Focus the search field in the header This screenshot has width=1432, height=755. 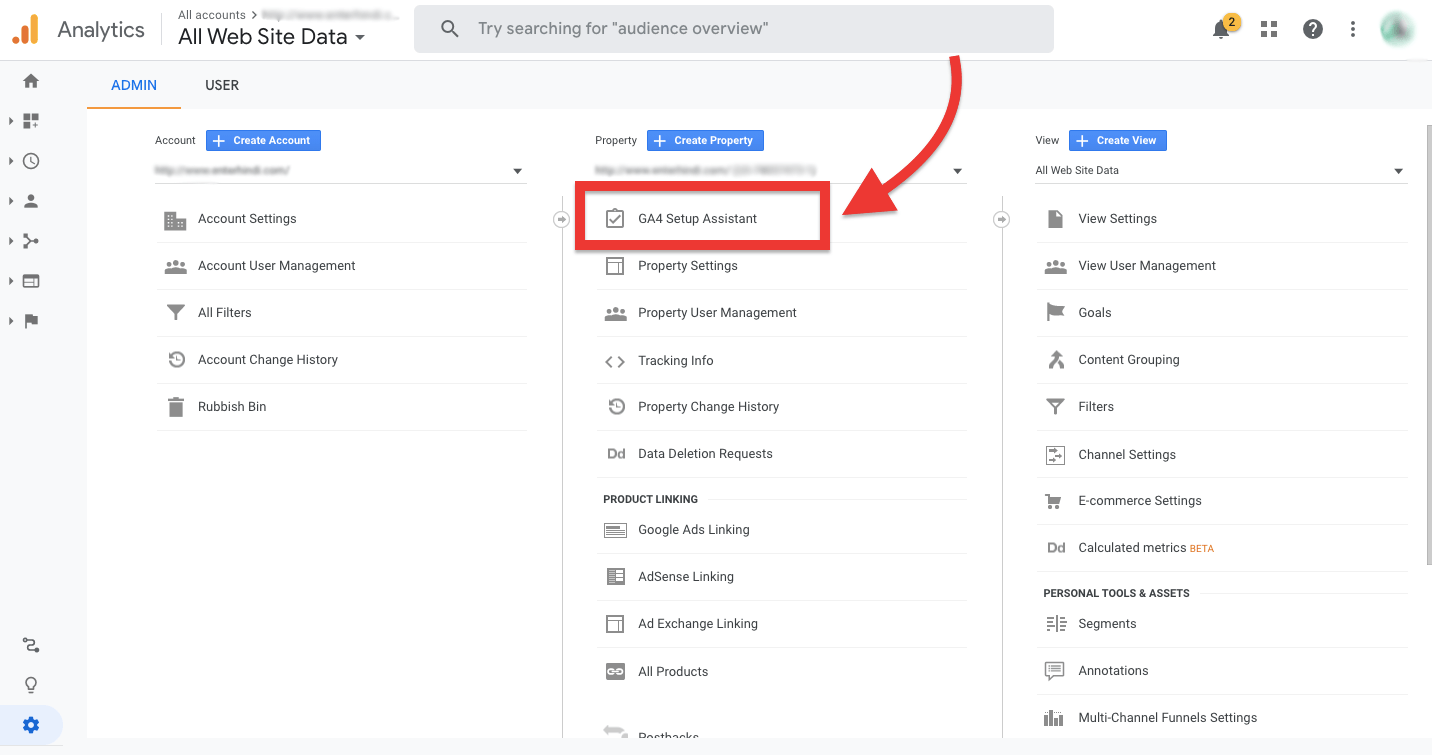[734, 29]
